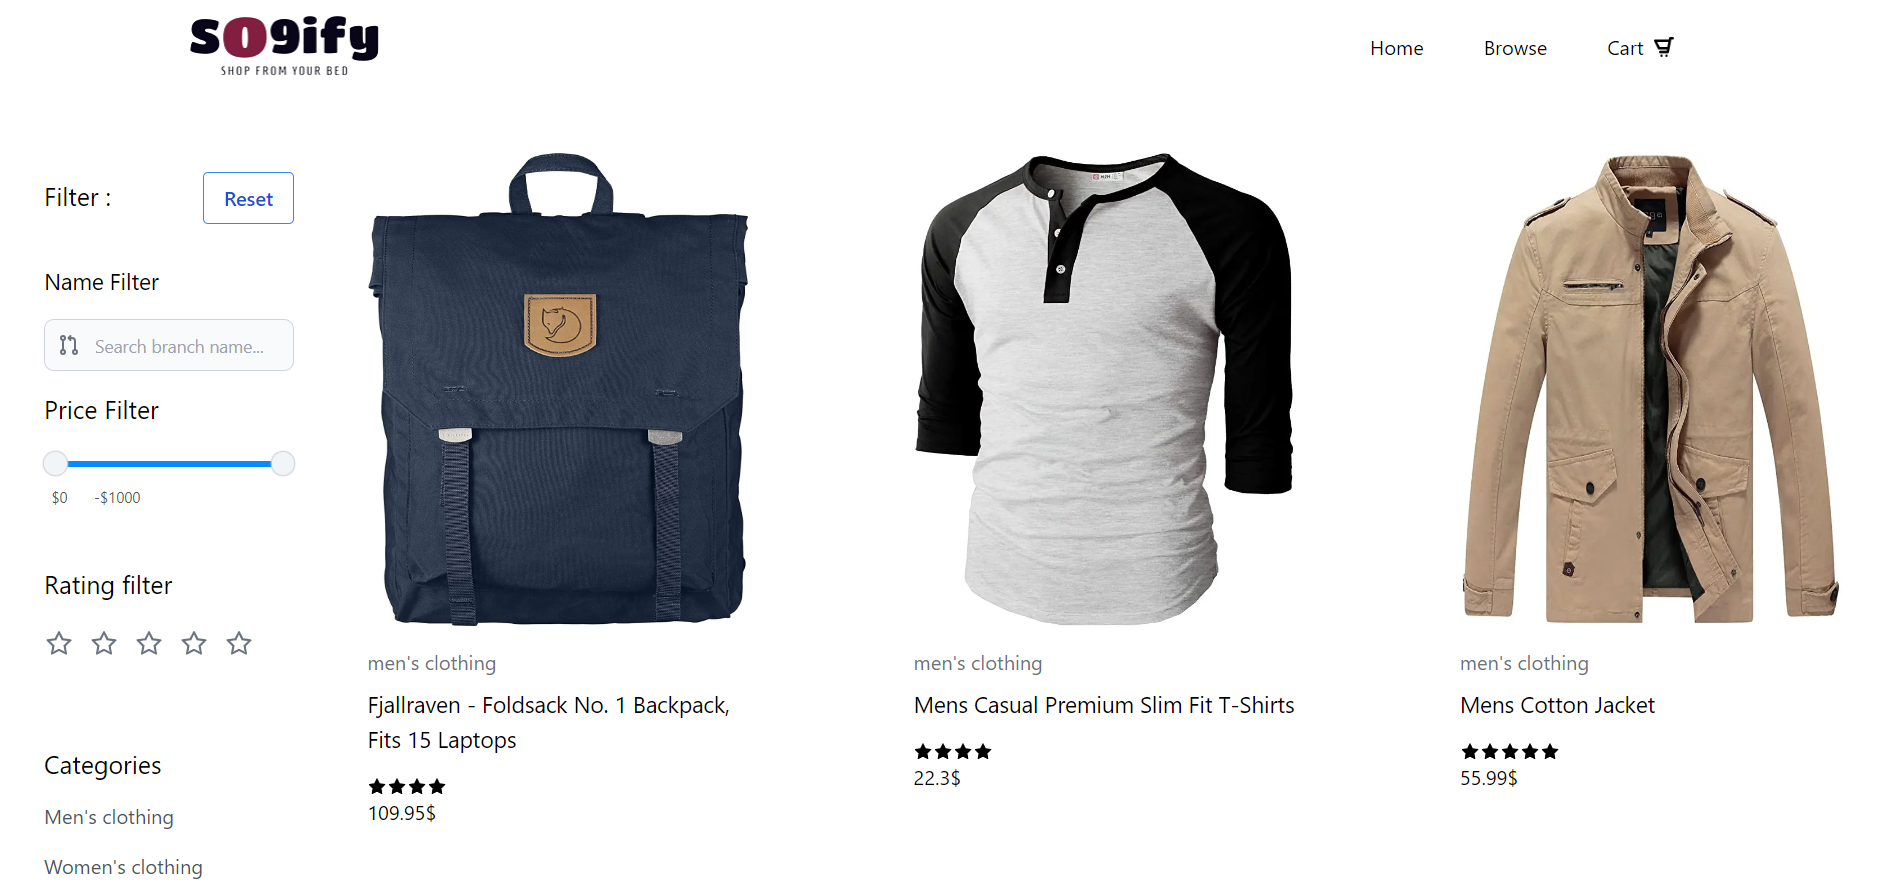
Task: Filter by Men's clothing category
Action: tap(109, 817)
